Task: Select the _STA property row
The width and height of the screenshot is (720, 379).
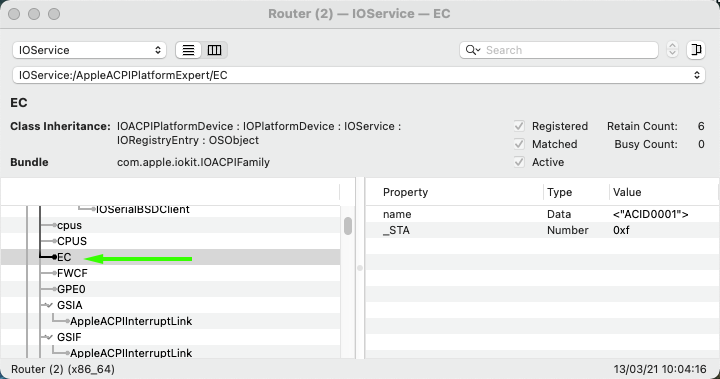Action: pyautogui.click(x=542, y=230)
